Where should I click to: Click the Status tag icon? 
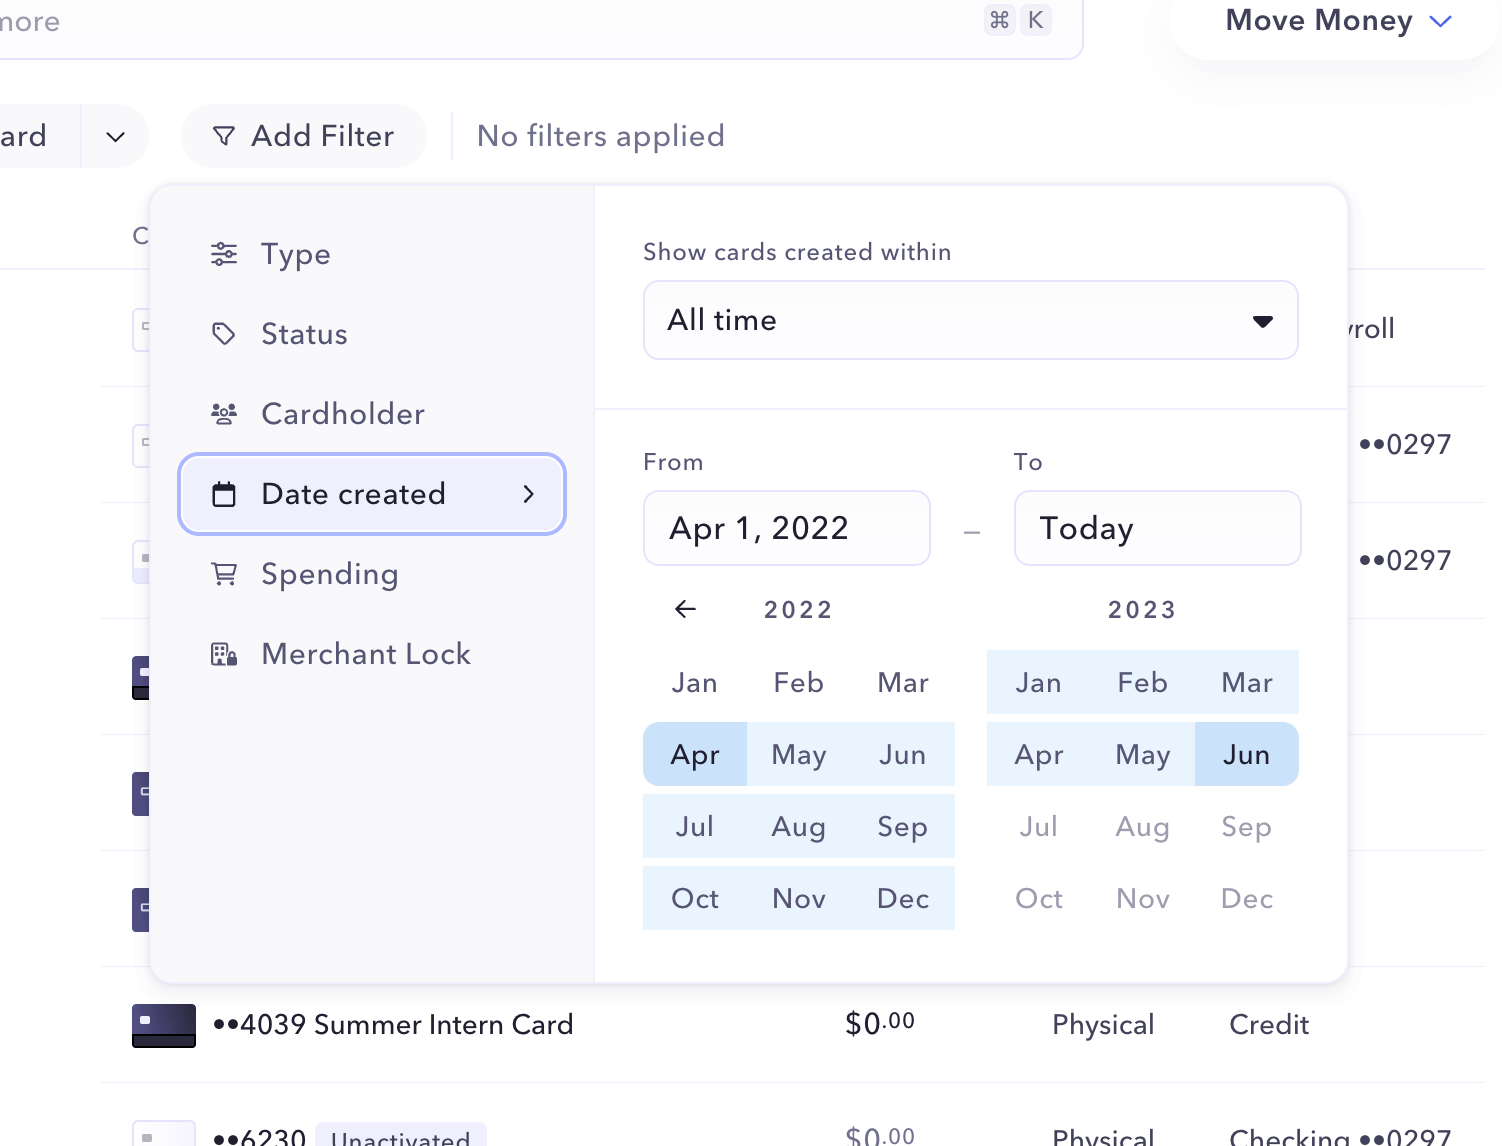[x=224, y=334]
